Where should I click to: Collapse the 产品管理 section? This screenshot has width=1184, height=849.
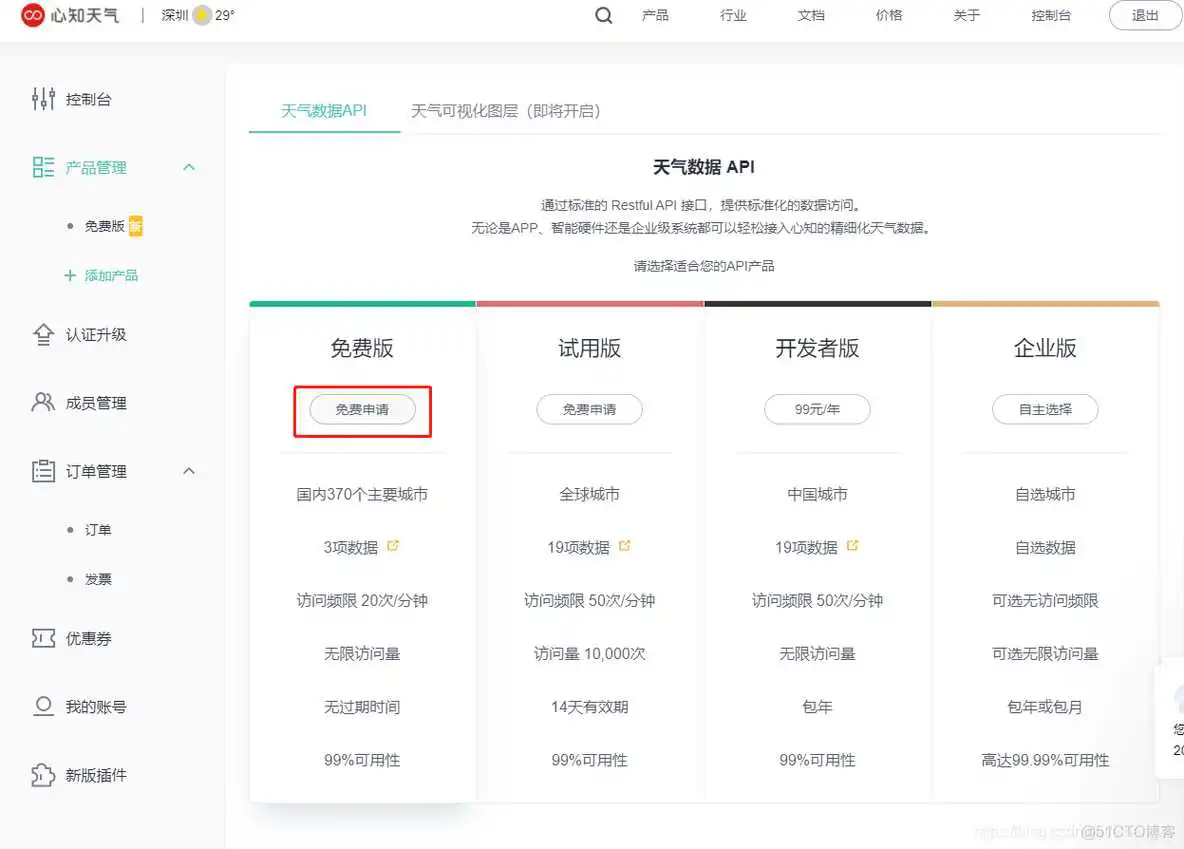(189, 167)
